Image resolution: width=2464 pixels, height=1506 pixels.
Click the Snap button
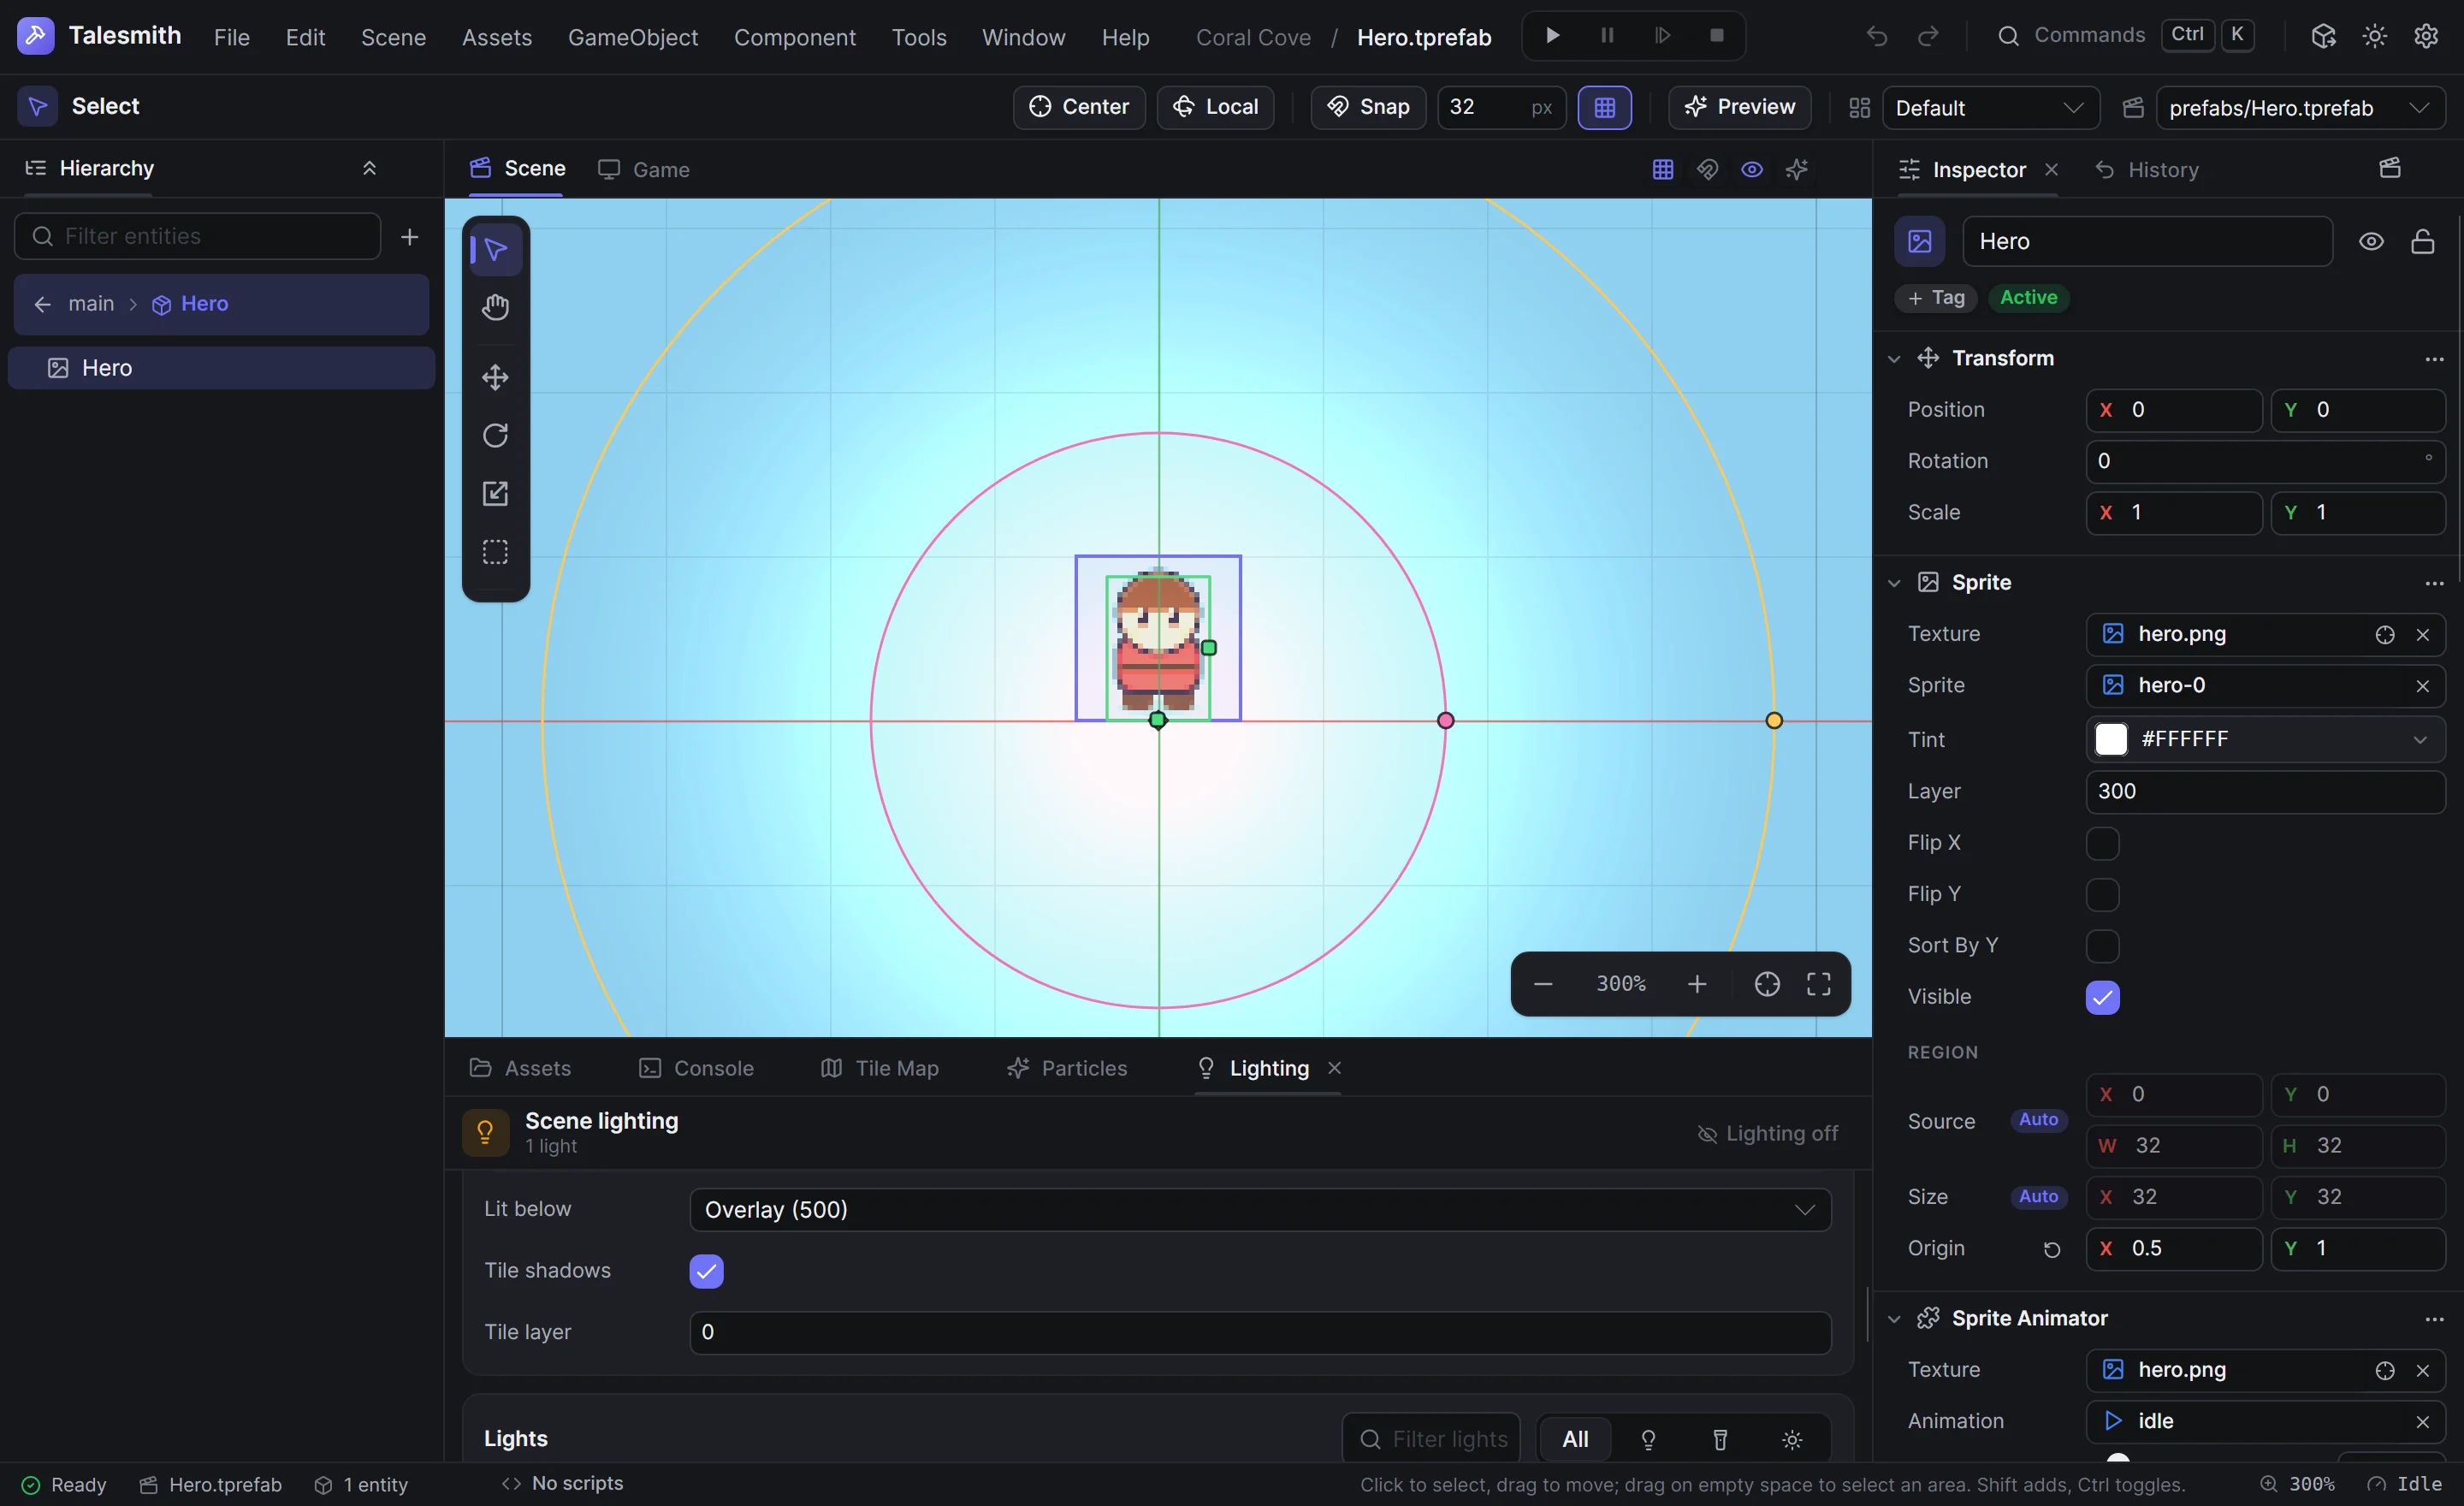coord(1368,107)
